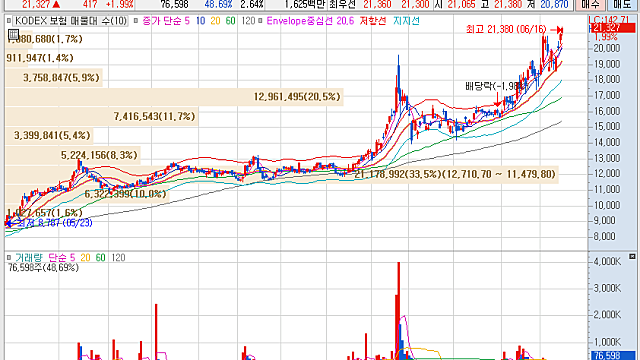Screen dimensions: 640x360
Task: Click the 76,598주(48.69%) volume readout
Action: [43, 268]
